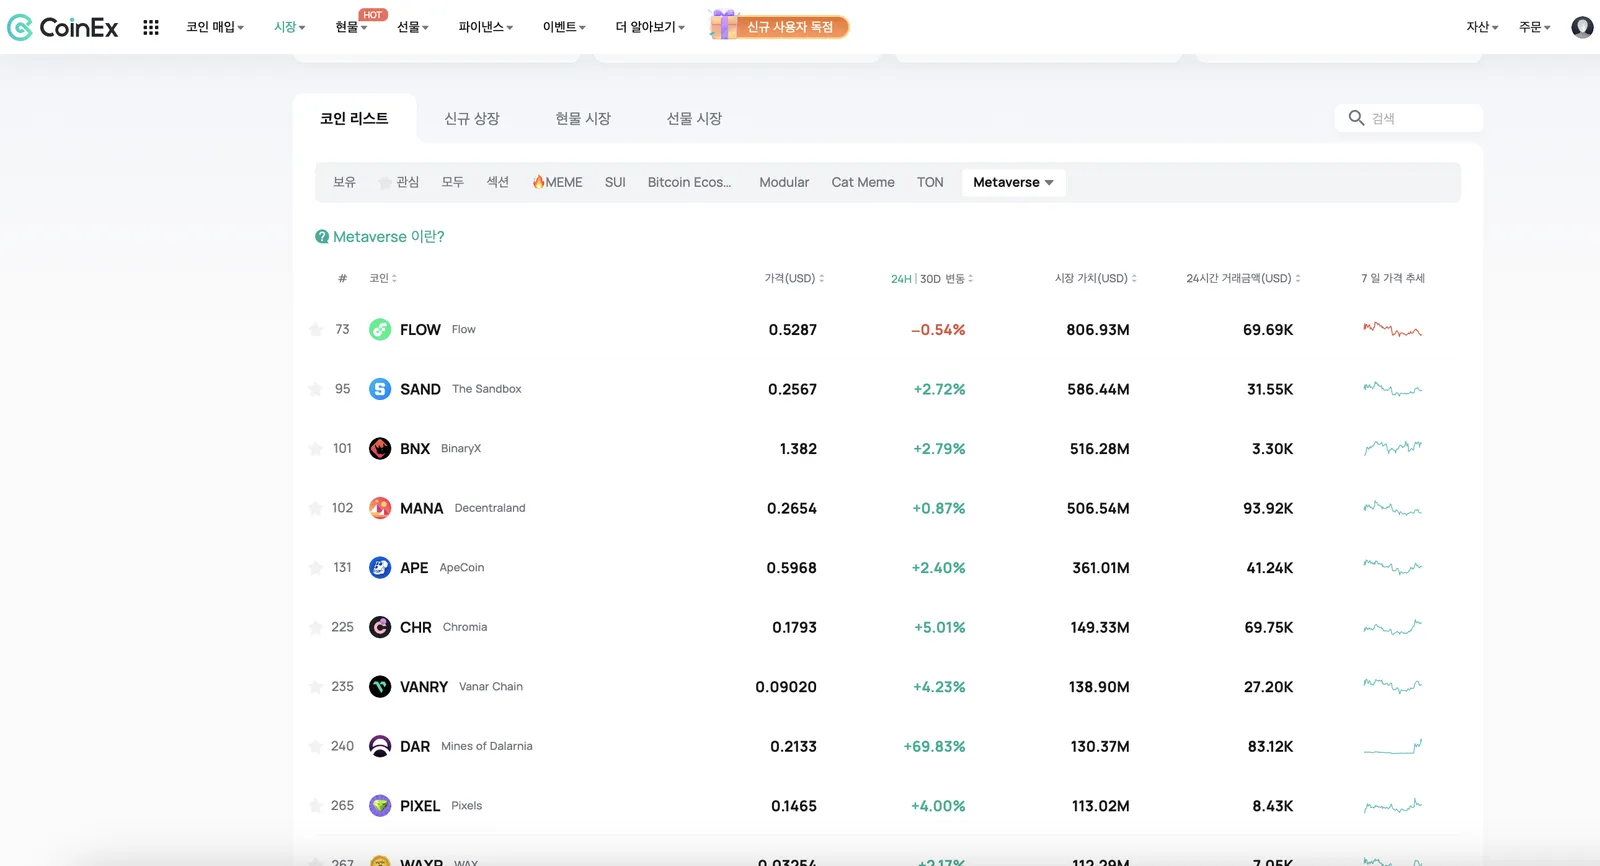Expand the 현물 dropdown menu
This screenshot has width=1600, height=866.
(351, 27)
